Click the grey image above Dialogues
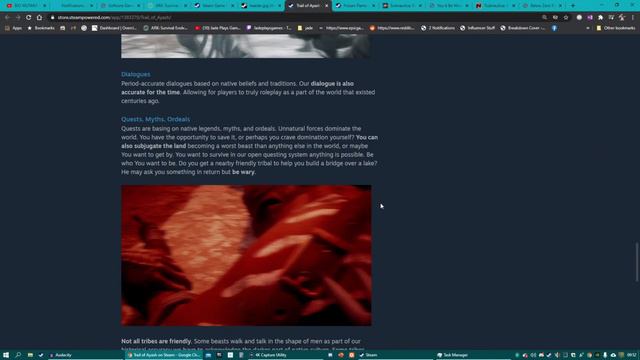This screenshot has height=360, width=640. [x=246, y=46]
